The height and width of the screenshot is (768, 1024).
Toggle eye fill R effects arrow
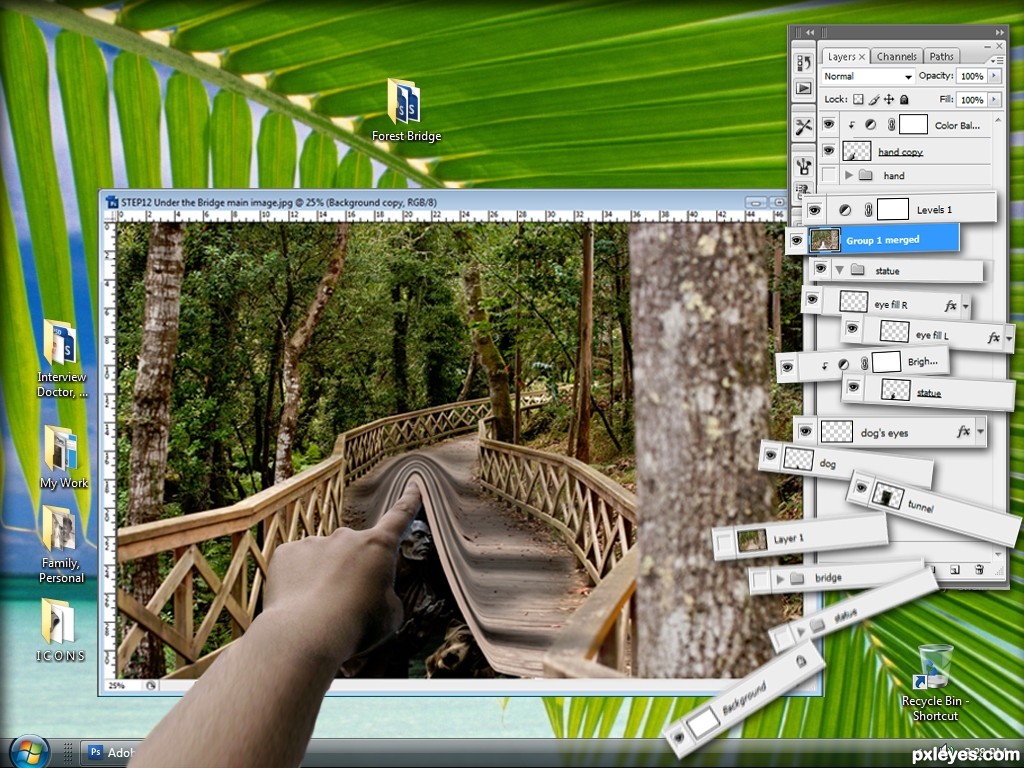coord(965,306)
